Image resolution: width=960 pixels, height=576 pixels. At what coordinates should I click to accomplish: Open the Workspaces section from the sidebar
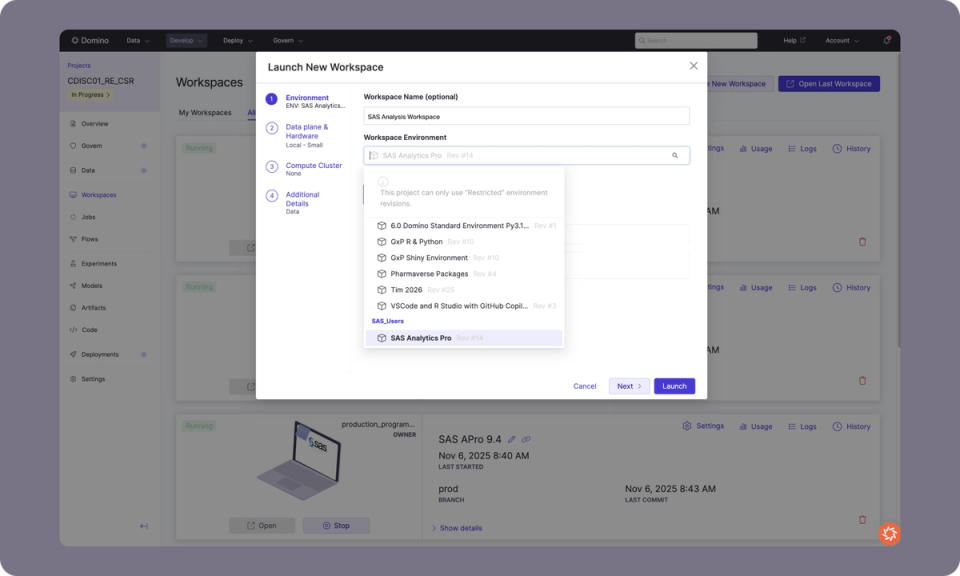tap(100, 194)
